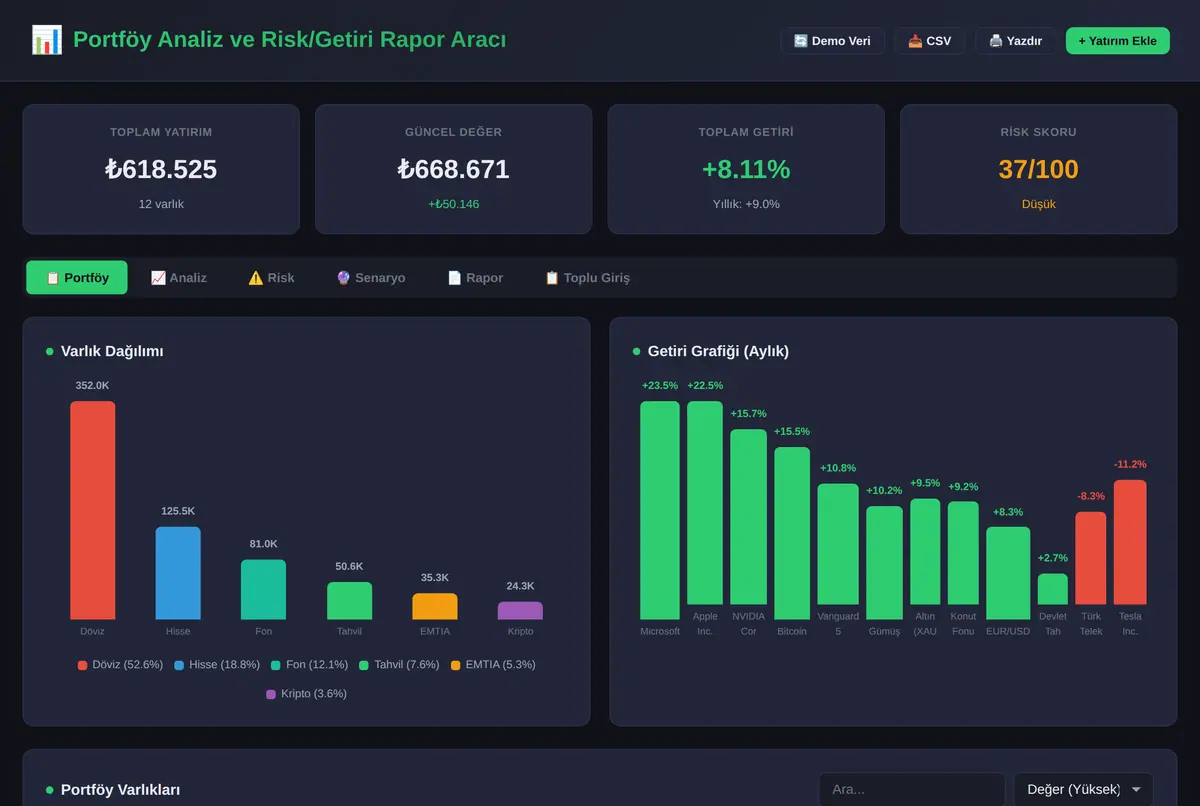This screenshot has height=806, width=1200.
Task: Open the Analiz tab
Action: click(178, 278)
